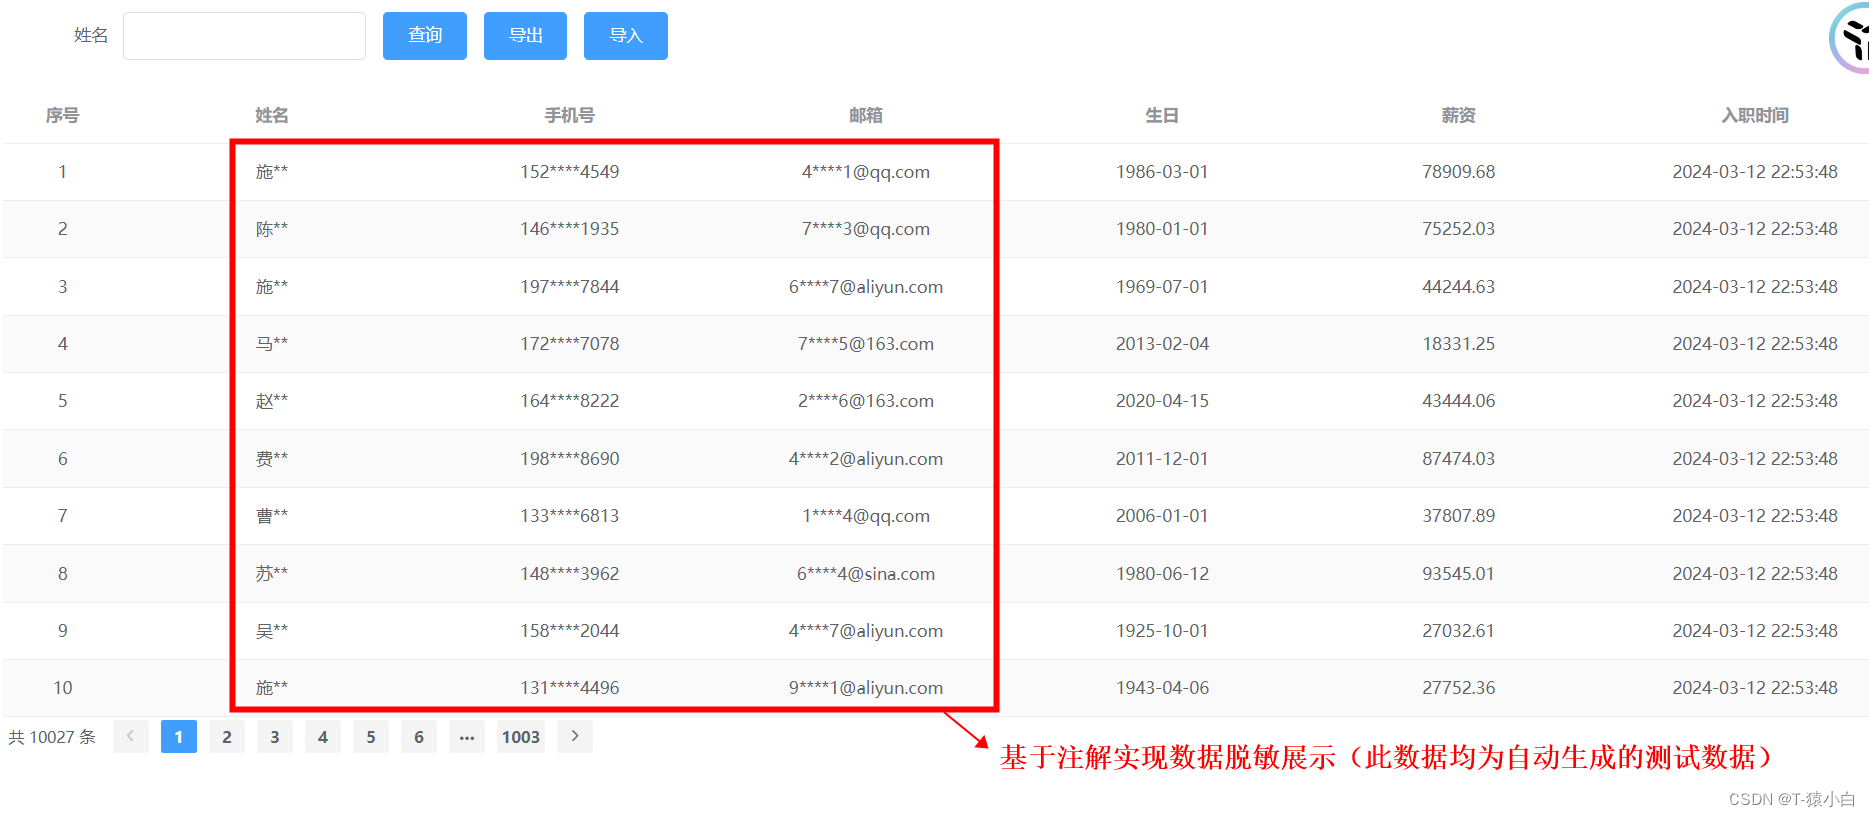Open pagination page 4
The width and height of the screenshot is (1869, 817).
[323, 736]
